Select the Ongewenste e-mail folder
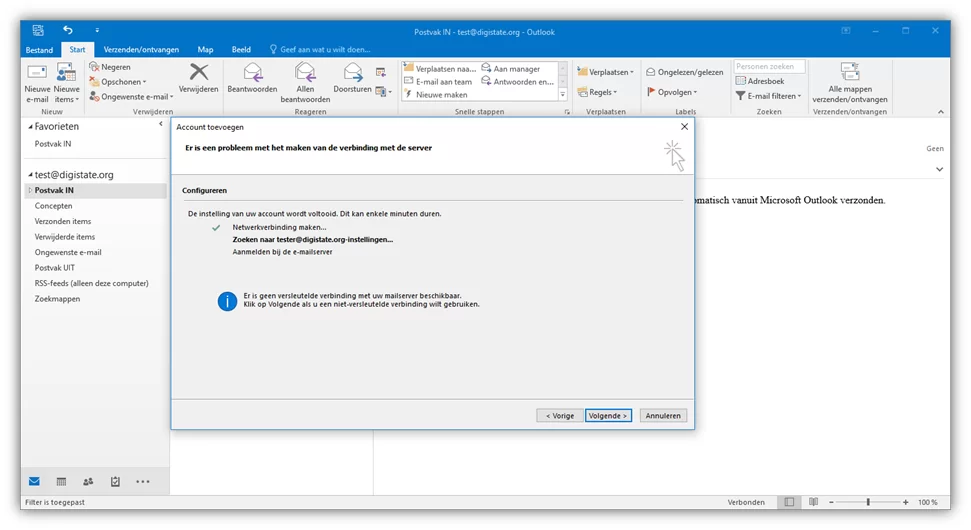This screenshot has height=530, width=971. 67,252
